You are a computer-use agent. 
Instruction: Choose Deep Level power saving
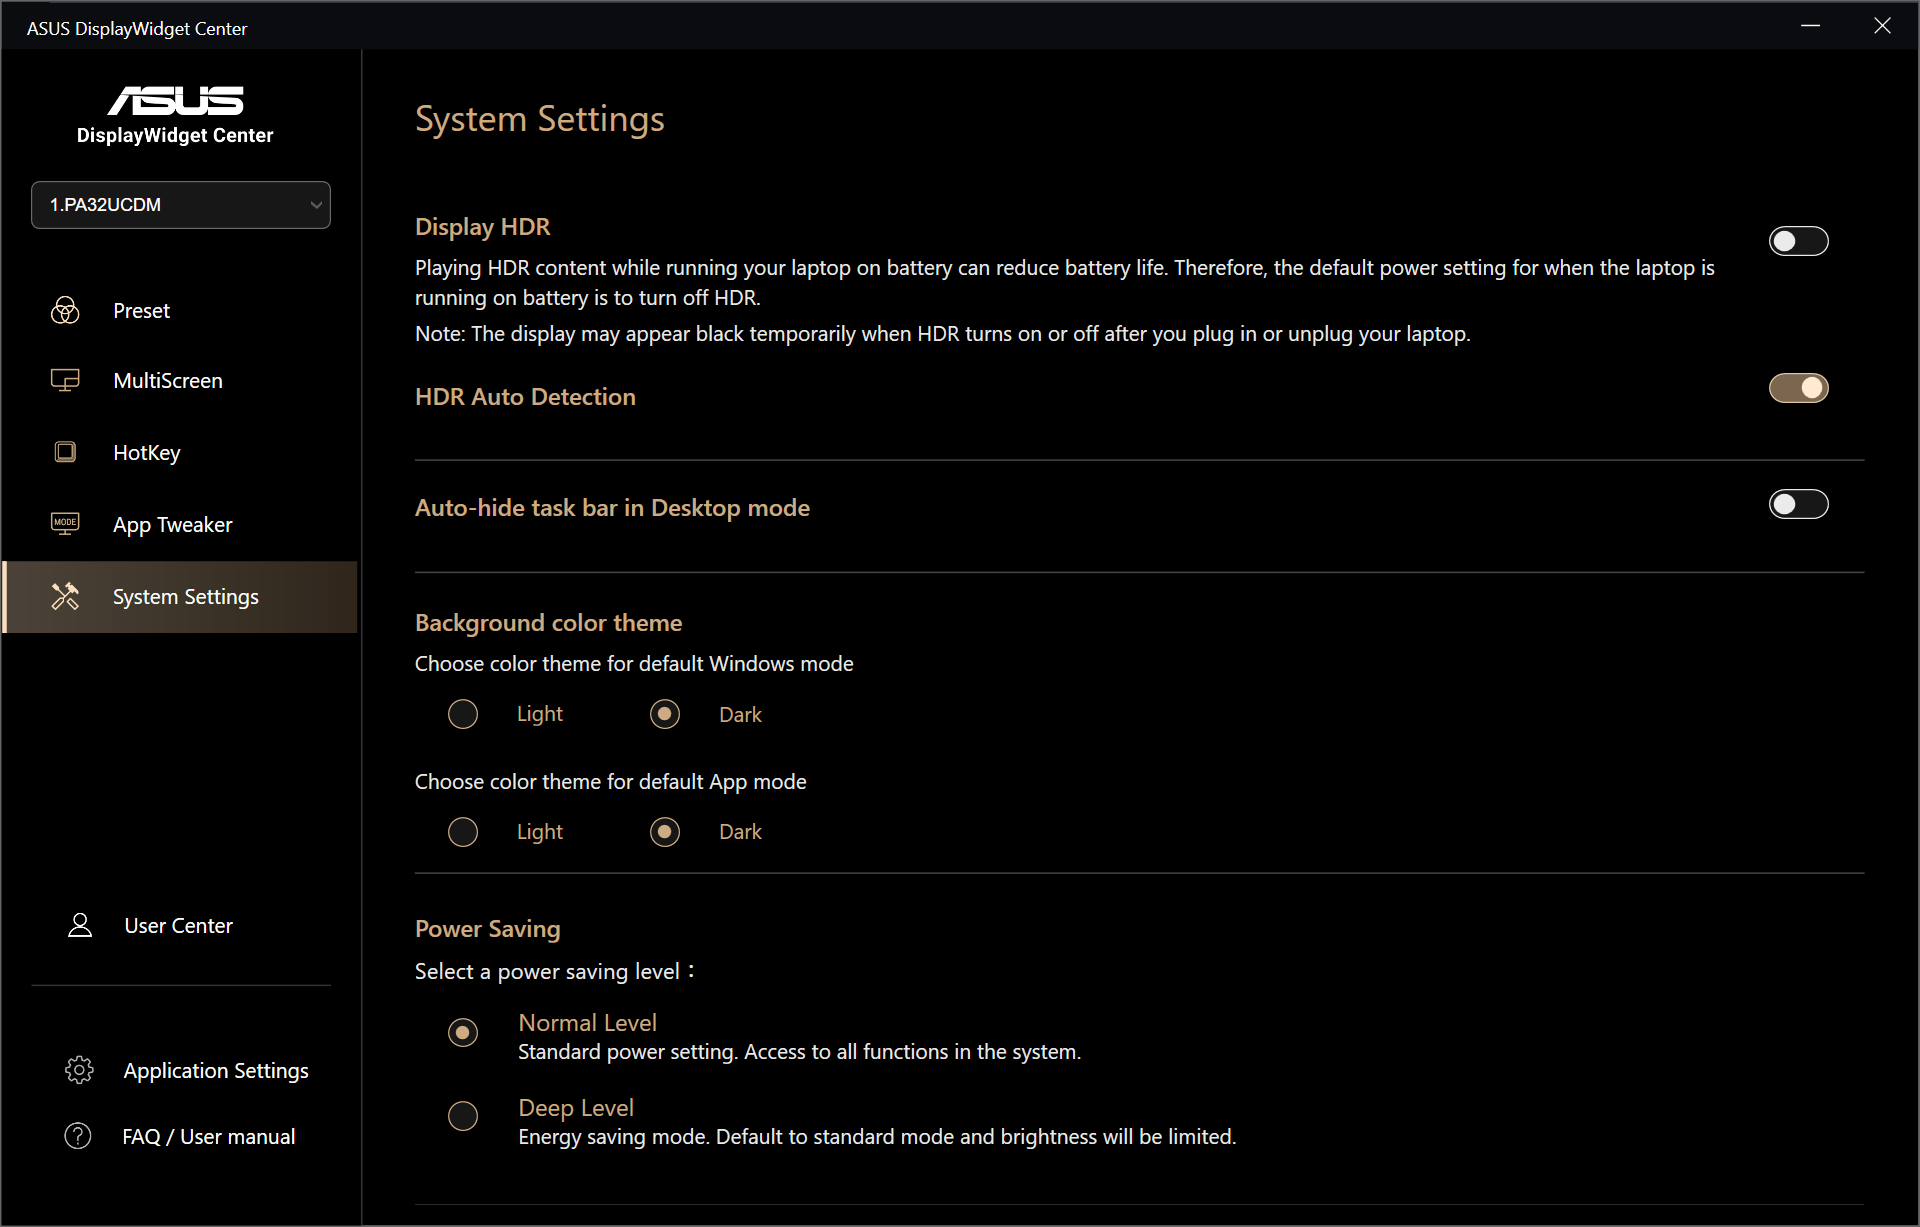[463, 1115]
